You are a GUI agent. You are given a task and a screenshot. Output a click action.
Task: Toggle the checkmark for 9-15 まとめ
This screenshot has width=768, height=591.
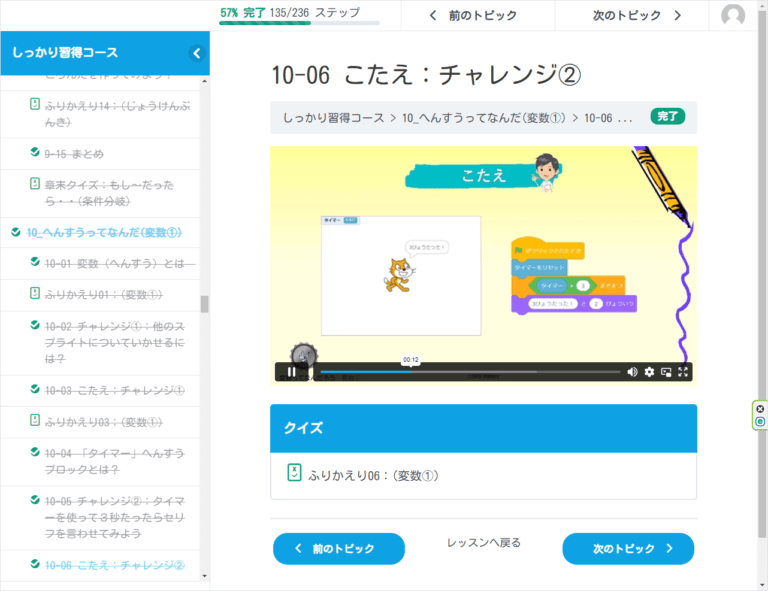(35, 153)
